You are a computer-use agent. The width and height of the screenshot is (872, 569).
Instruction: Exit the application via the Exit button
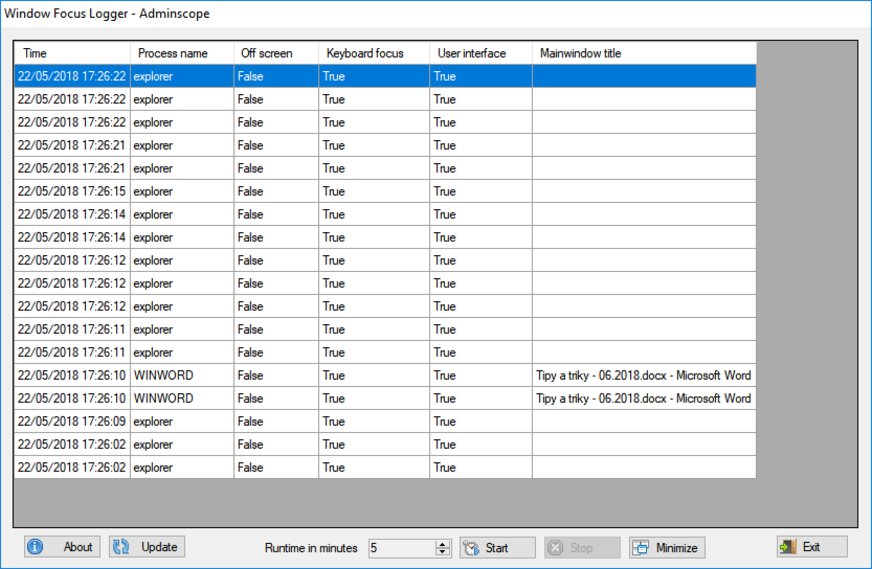pyautogui.click(x=811, y=547)
